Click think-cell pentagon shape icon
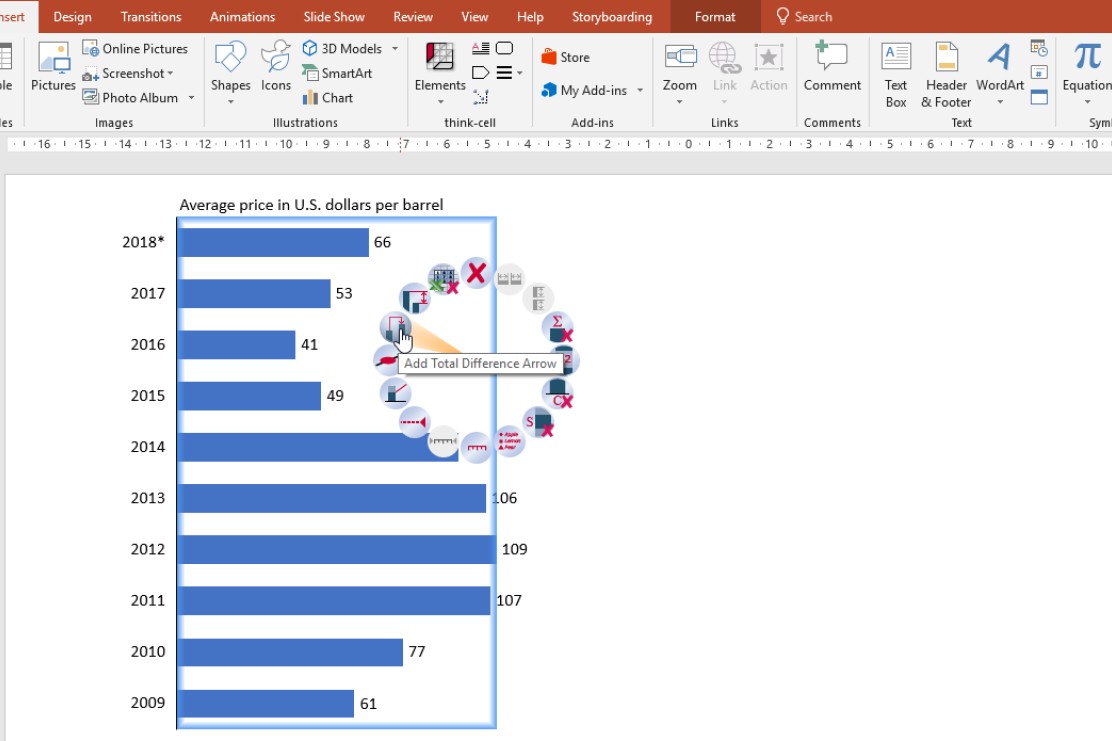The width and height of the screenshot is (1112, 741). pyautogui.click(x=480, y=72)
